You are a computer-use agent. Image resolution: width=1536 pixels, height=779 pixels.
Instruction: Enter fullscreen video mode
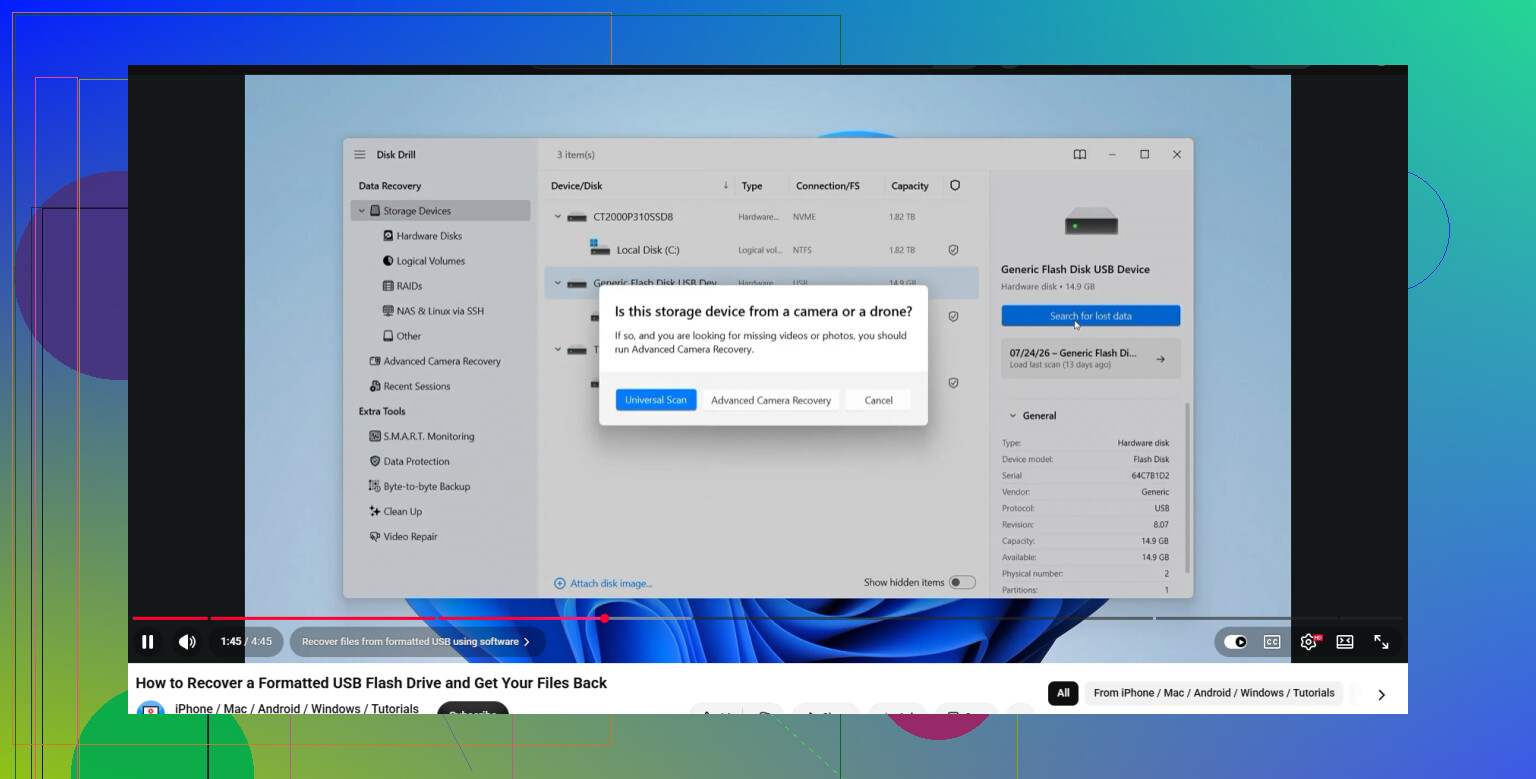coord(1381,642)
